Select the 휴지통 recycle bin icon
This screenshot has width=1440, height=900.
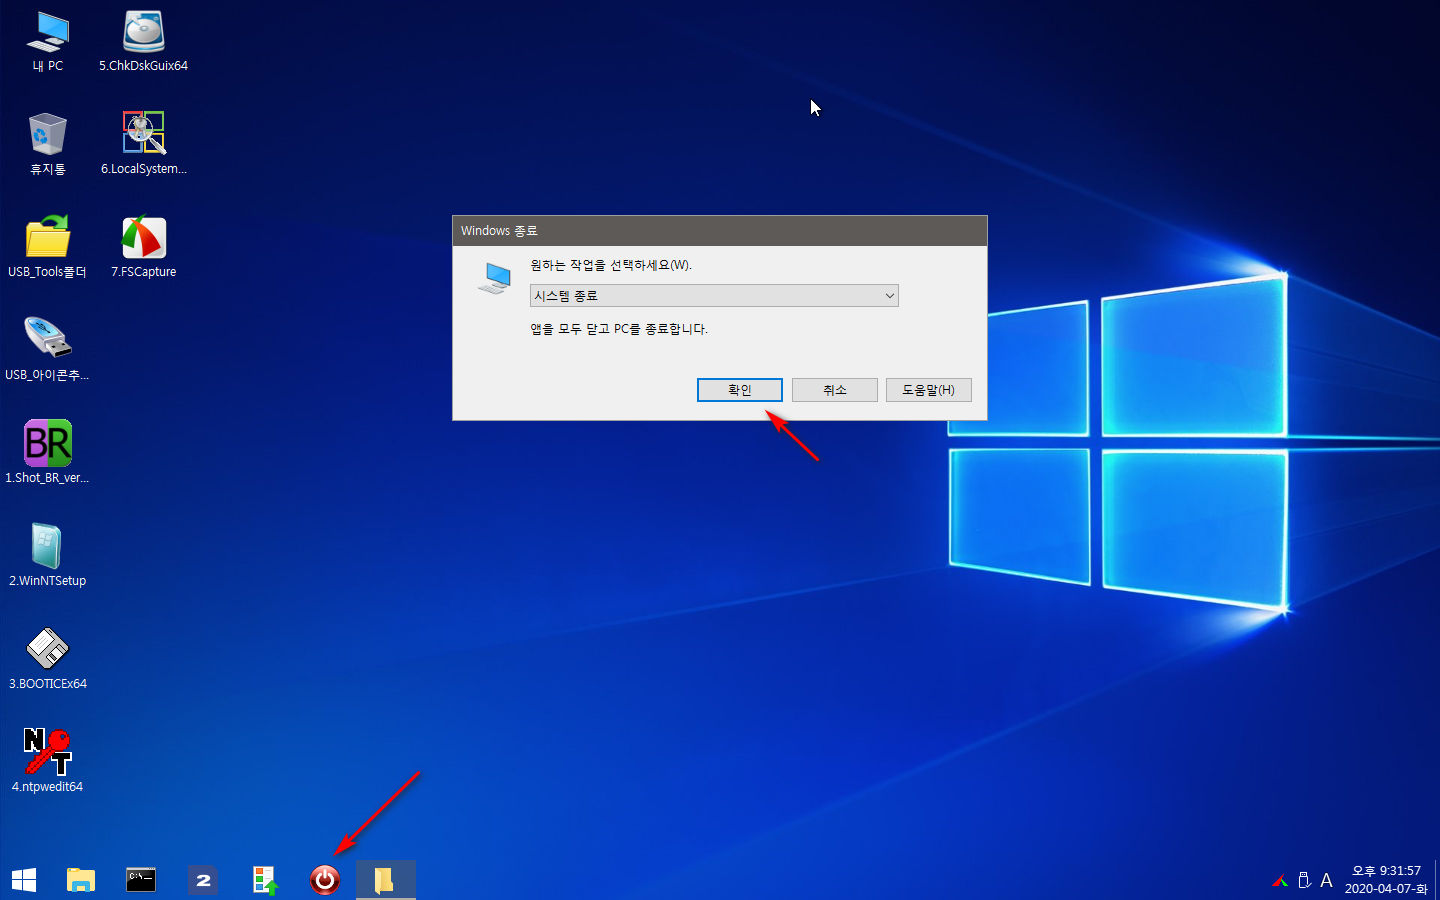(x=48, y=145)
